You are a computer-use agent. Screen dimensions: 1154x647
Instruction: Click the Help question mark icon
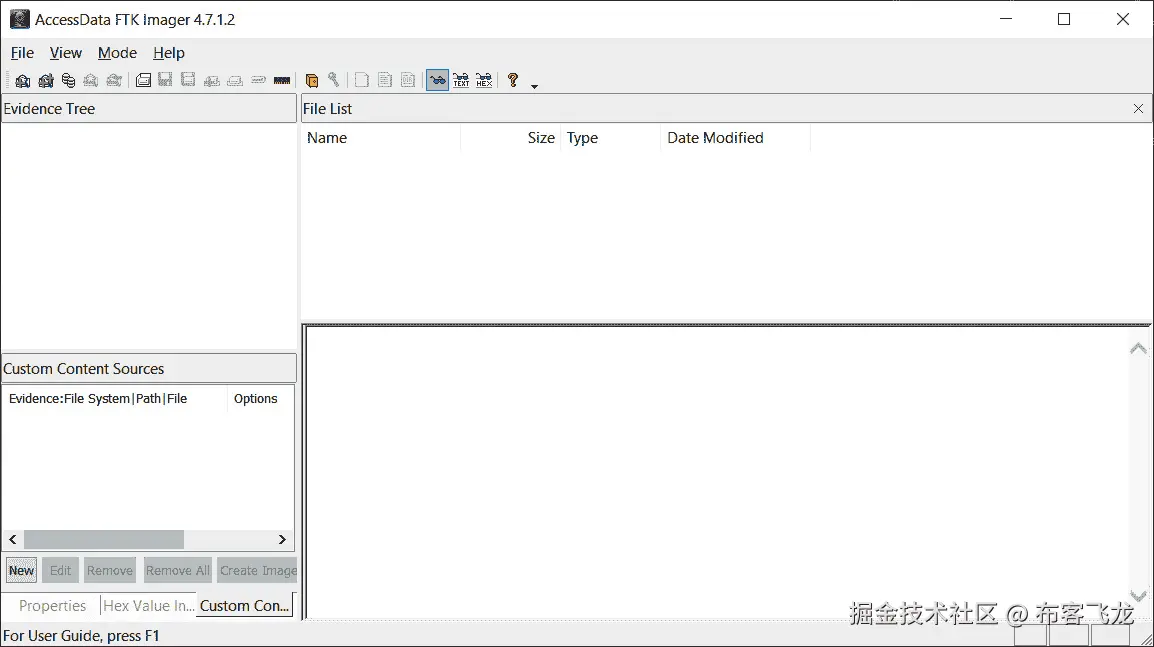(x=513, y=80)
